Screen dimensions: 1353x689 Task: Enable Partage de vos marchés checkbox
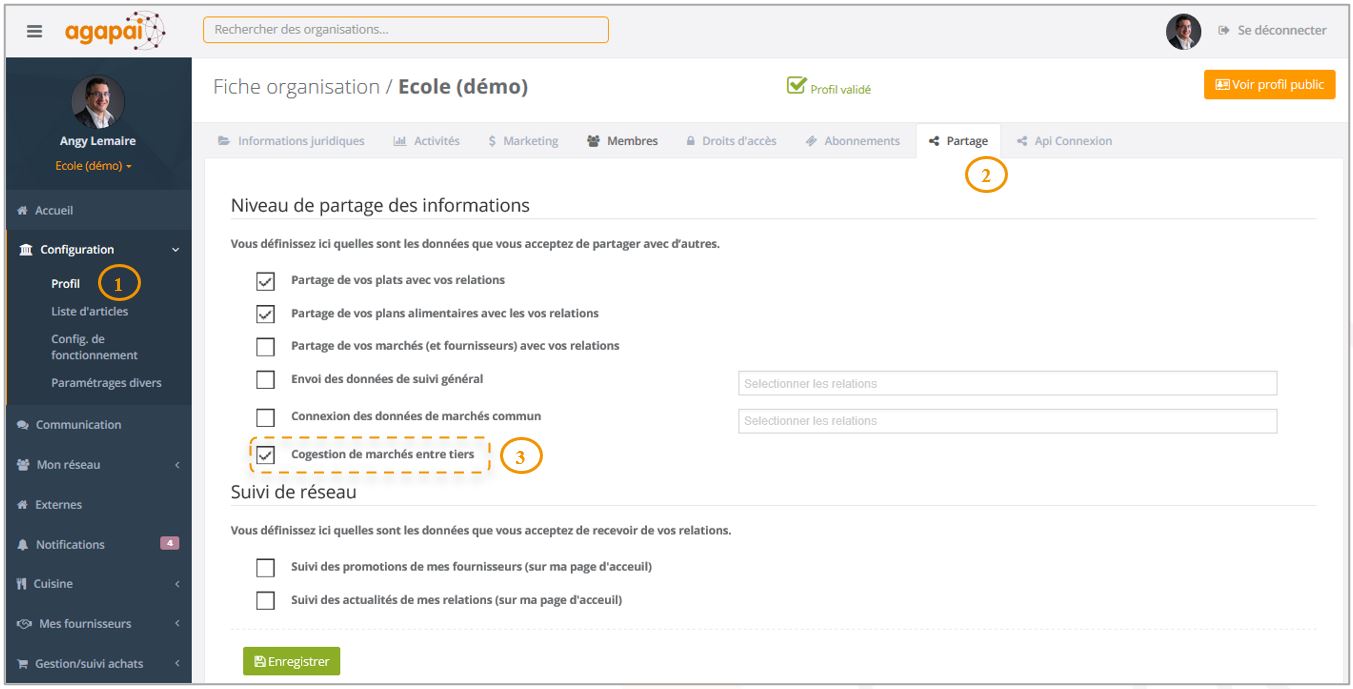[x=266, y=347]
